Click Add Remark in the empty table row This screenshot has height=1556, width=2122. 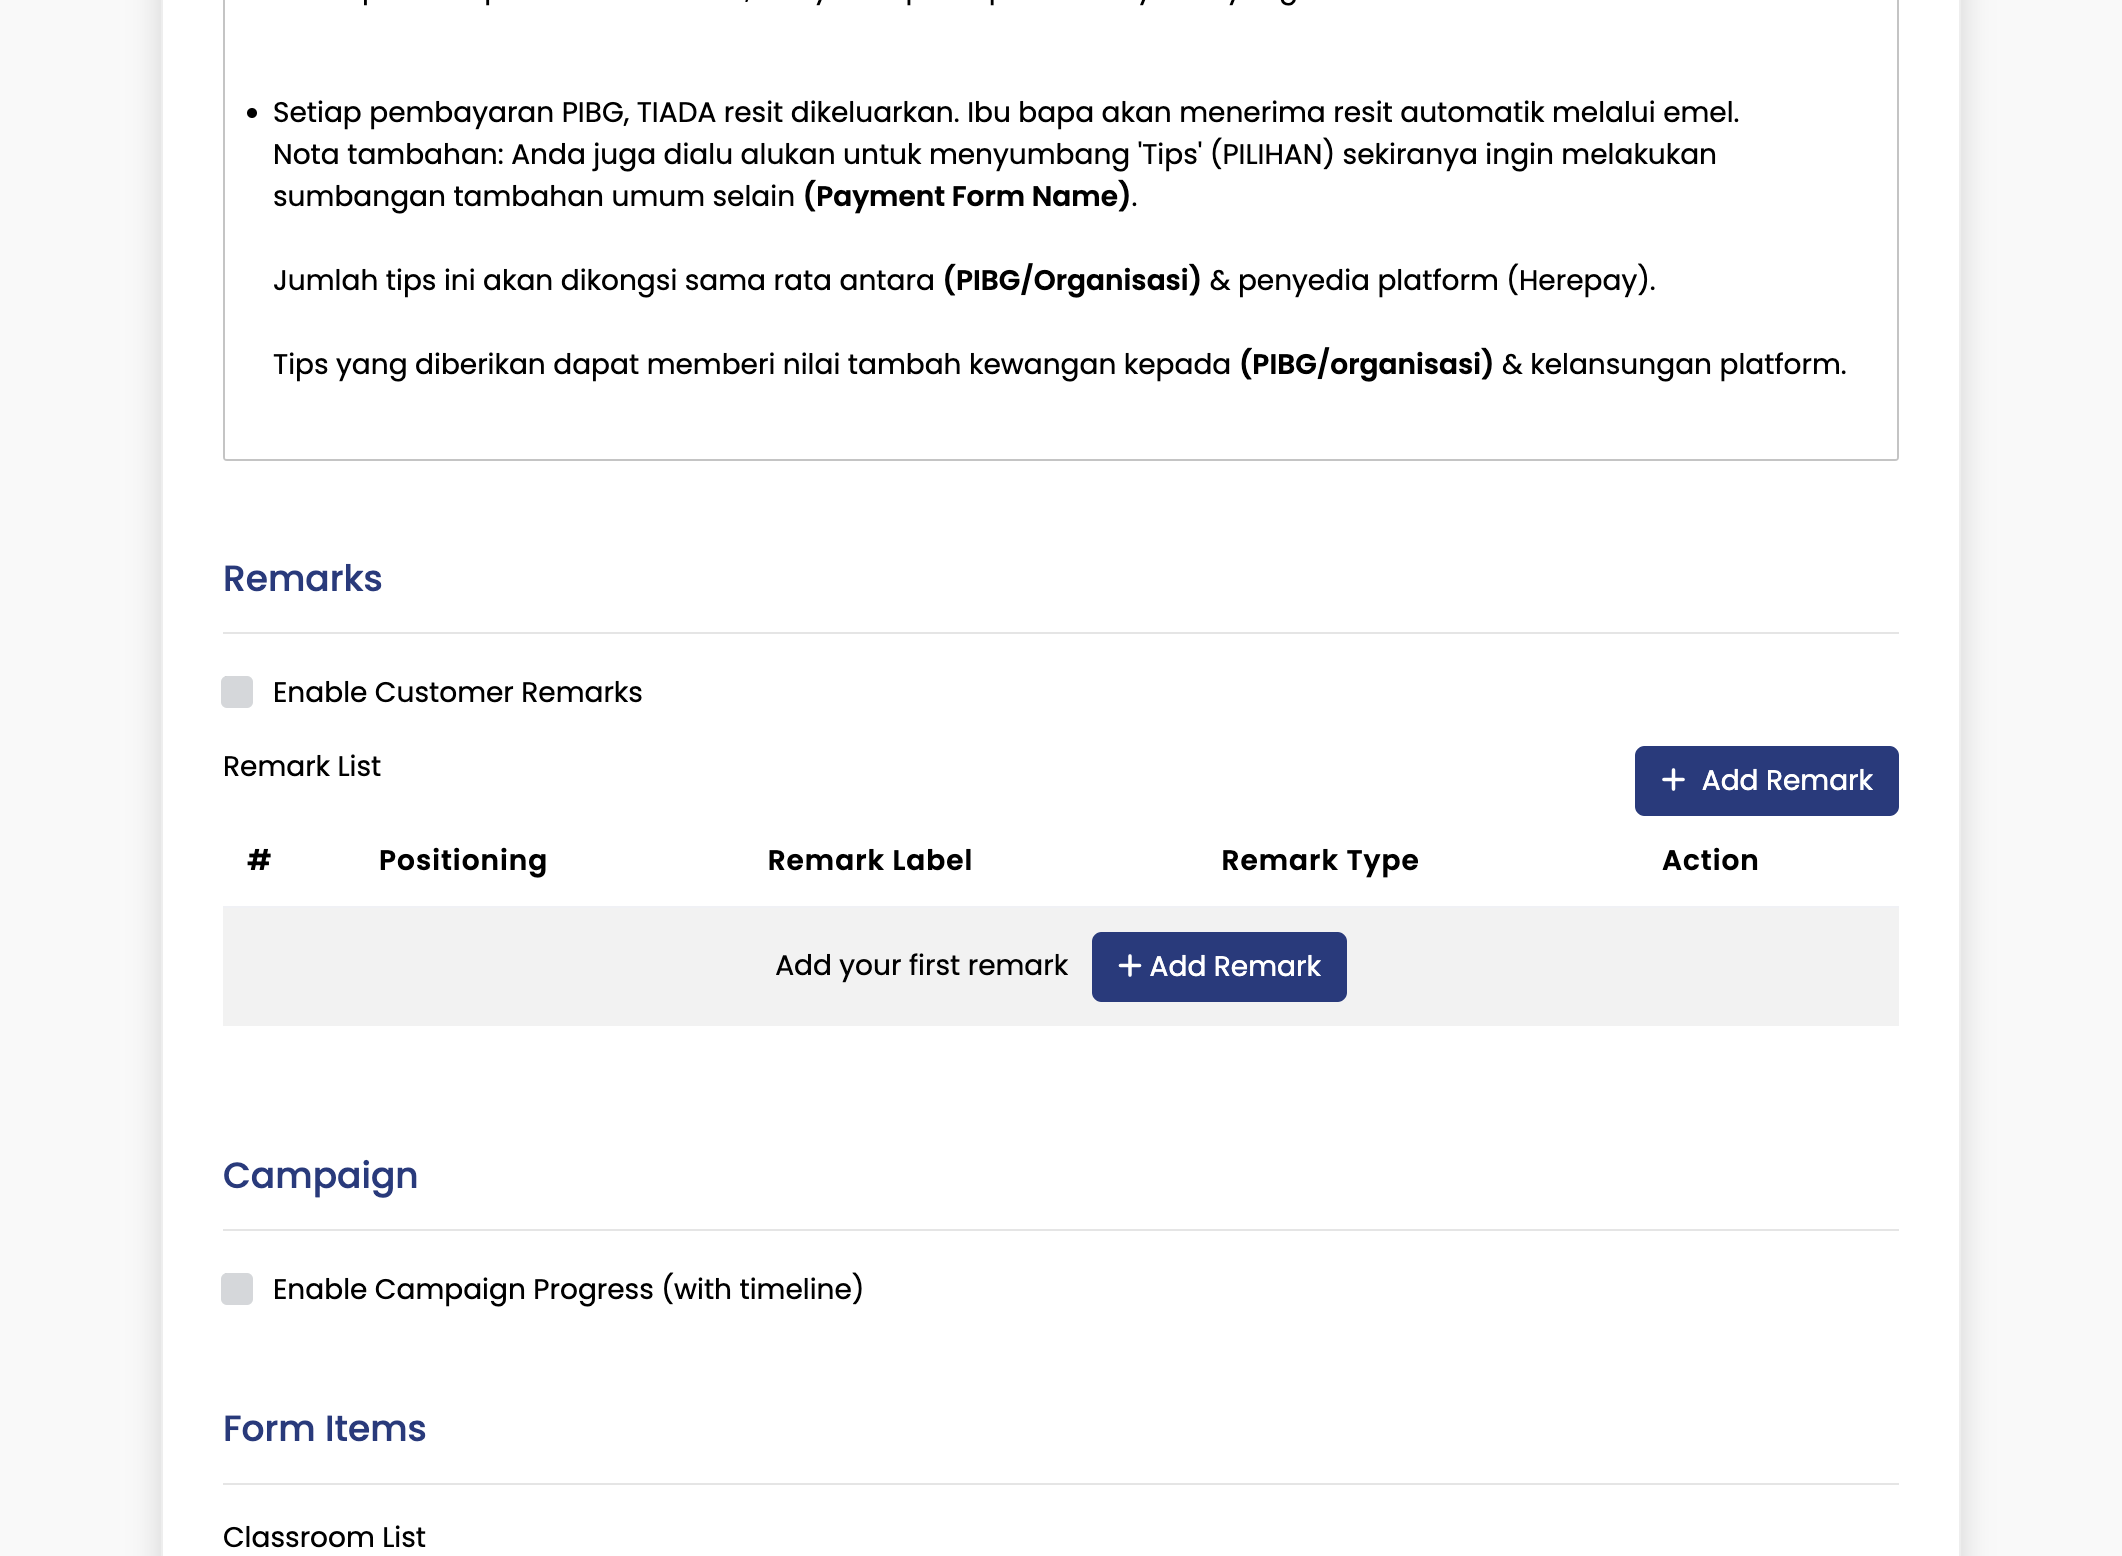[1219, 967]
